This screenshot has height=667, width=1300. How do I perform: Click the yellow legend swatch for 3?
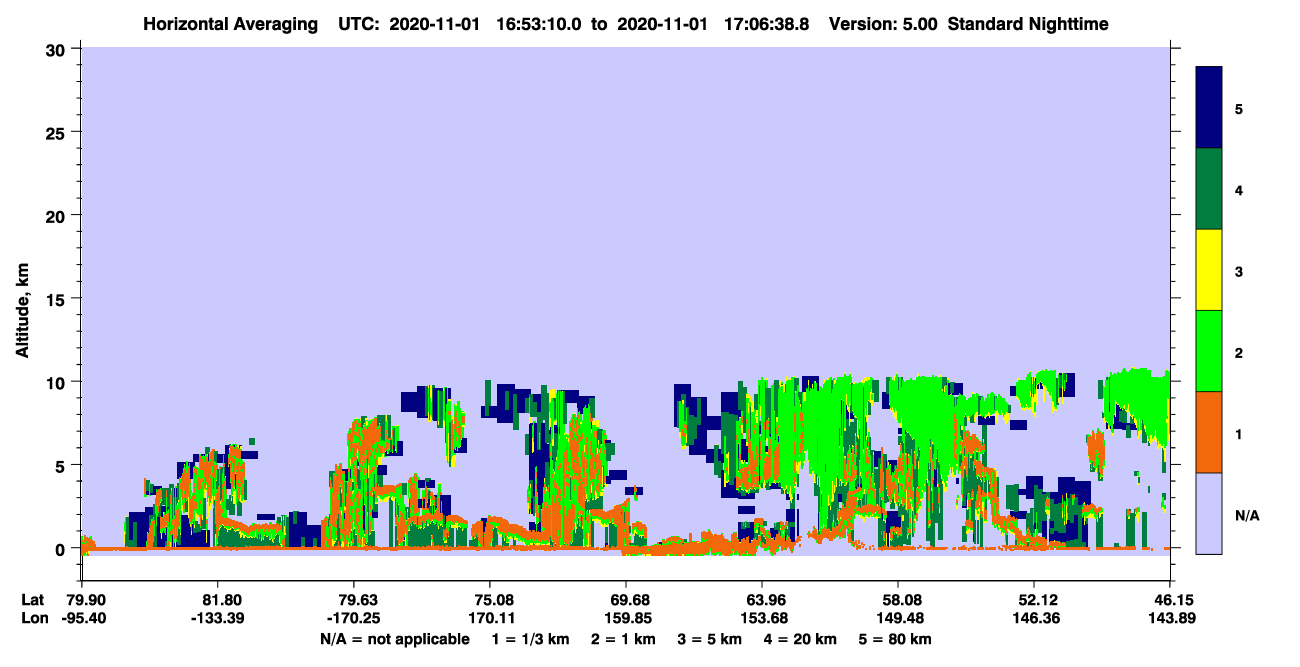(x=1209, y=270)
